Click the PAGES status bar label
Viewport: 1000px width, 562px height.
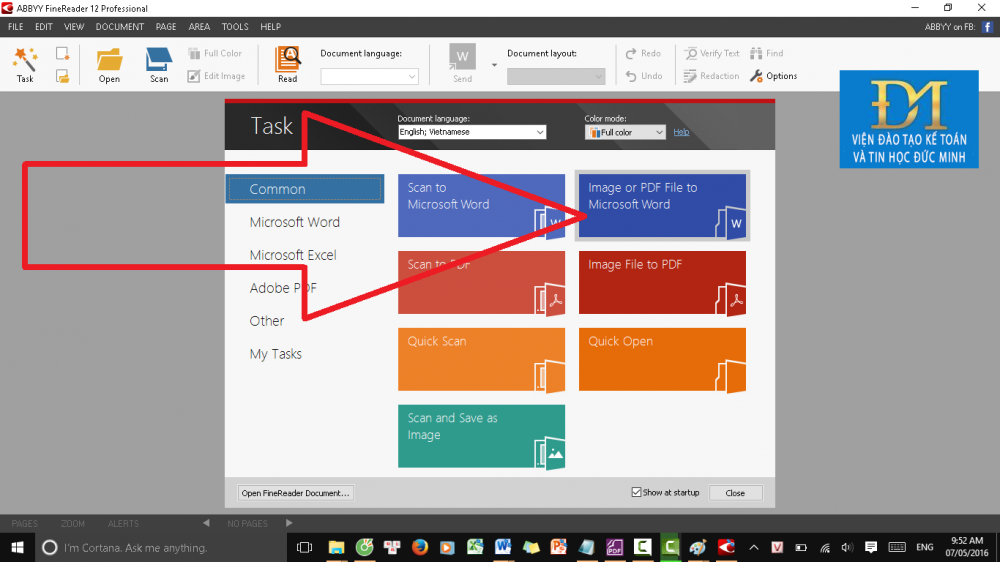[25, 524]
